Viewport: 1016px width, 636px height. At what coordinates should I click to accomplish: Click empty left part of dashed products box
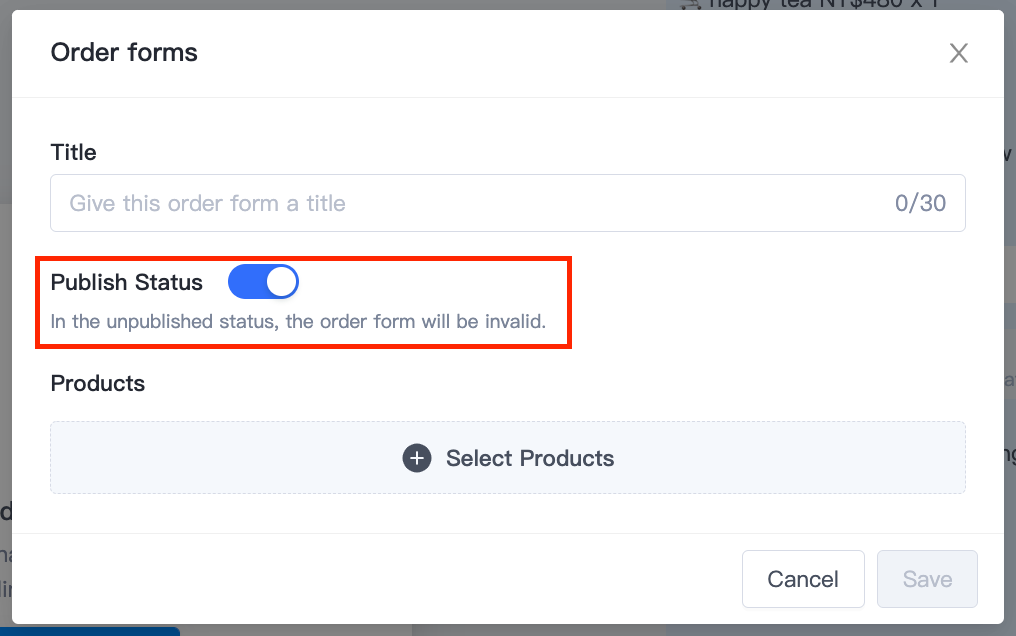click(194, 458)
